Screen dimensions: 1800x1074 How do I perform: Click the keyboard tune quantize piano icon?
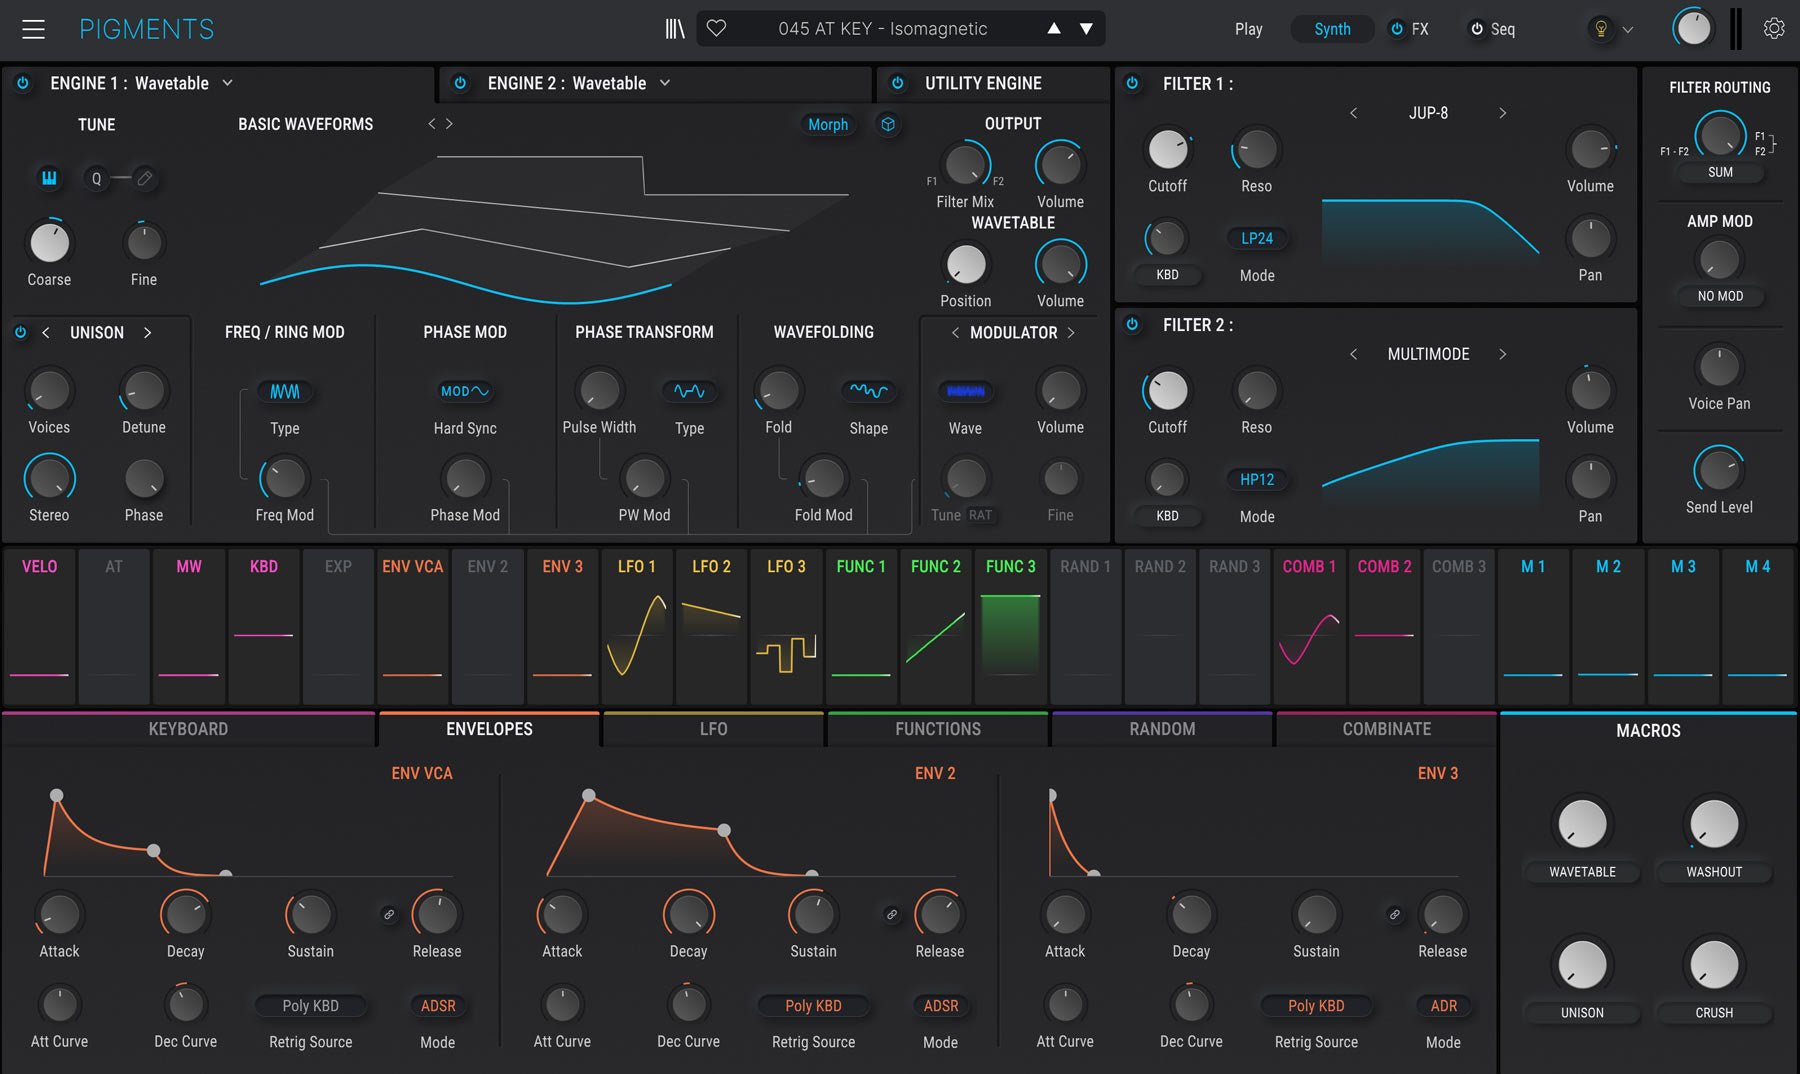pos(48,178)
